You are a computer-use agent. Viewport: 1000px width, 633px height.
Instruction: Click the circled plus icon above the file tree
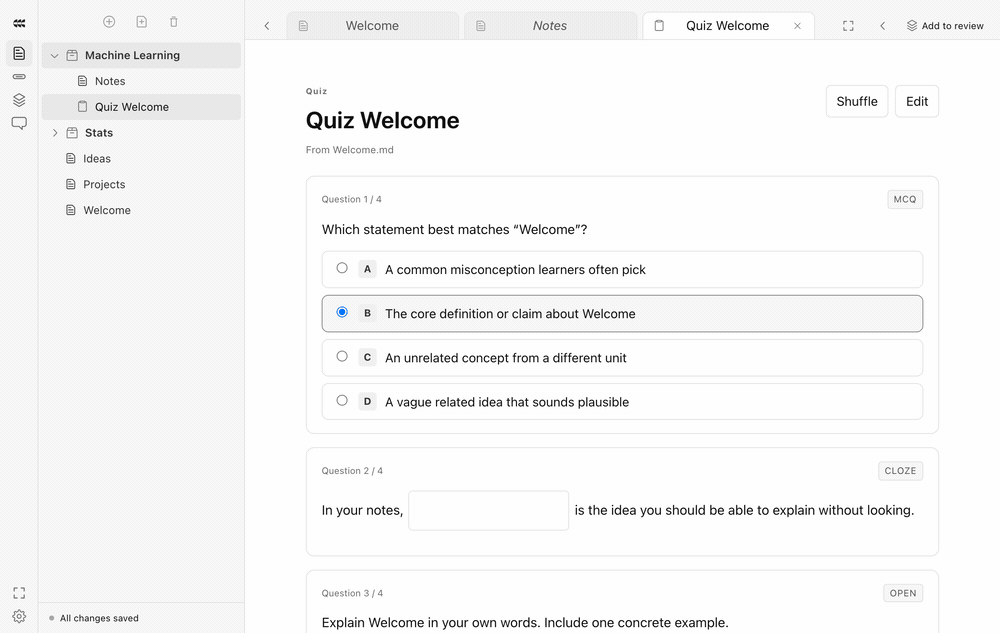(109, 22)
